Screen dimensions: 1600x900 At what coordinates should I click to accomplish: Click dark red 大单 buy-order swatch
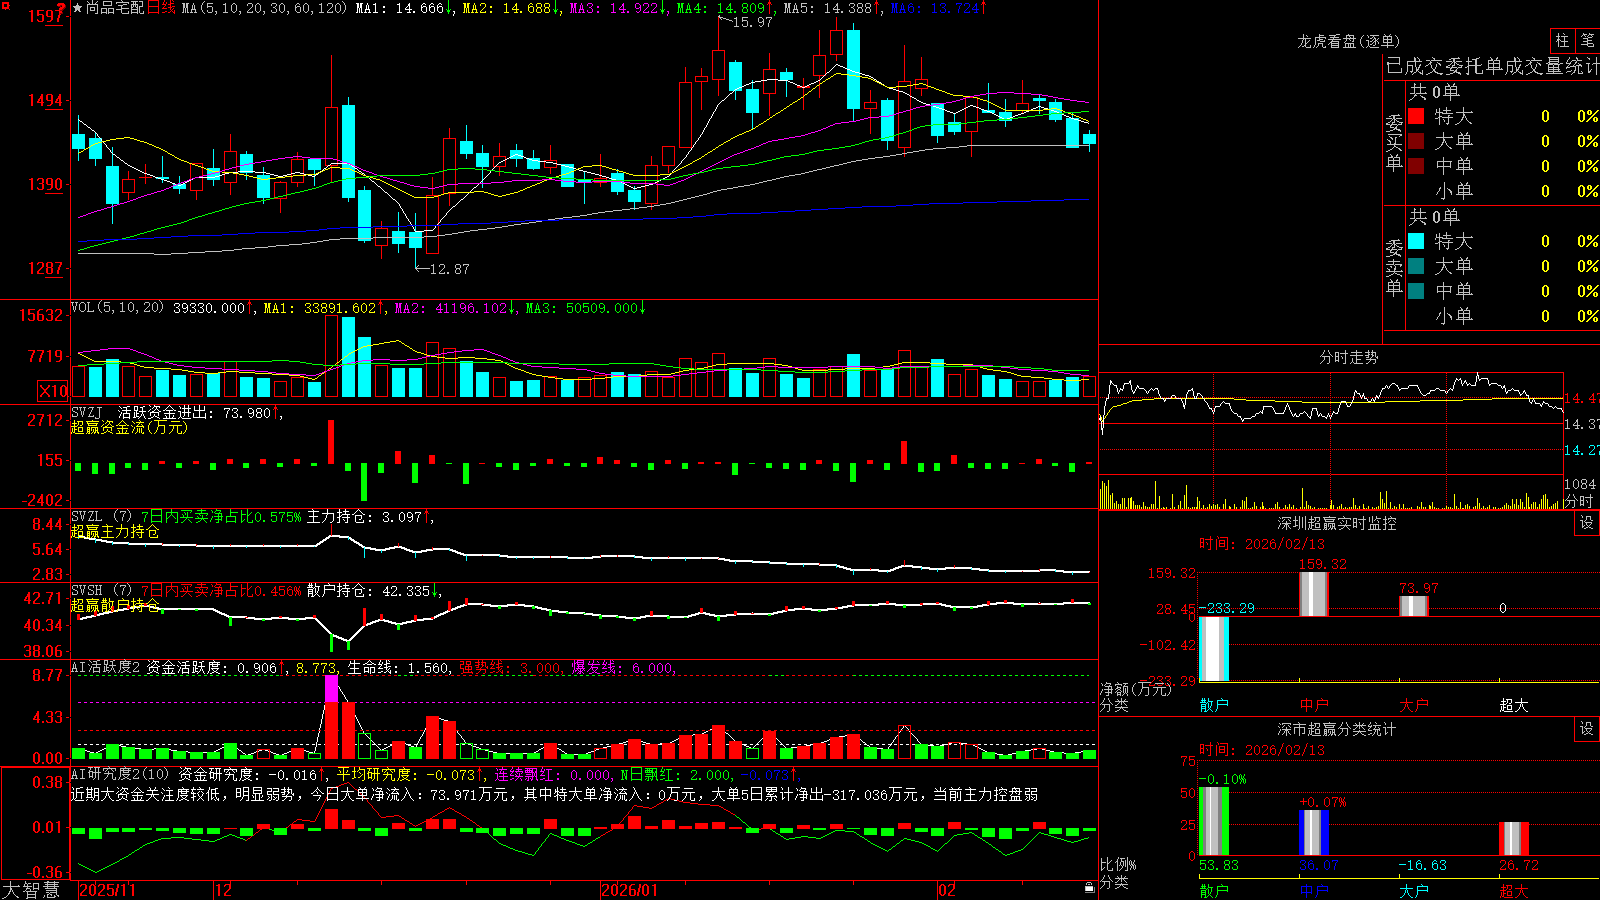point(1416,141)
